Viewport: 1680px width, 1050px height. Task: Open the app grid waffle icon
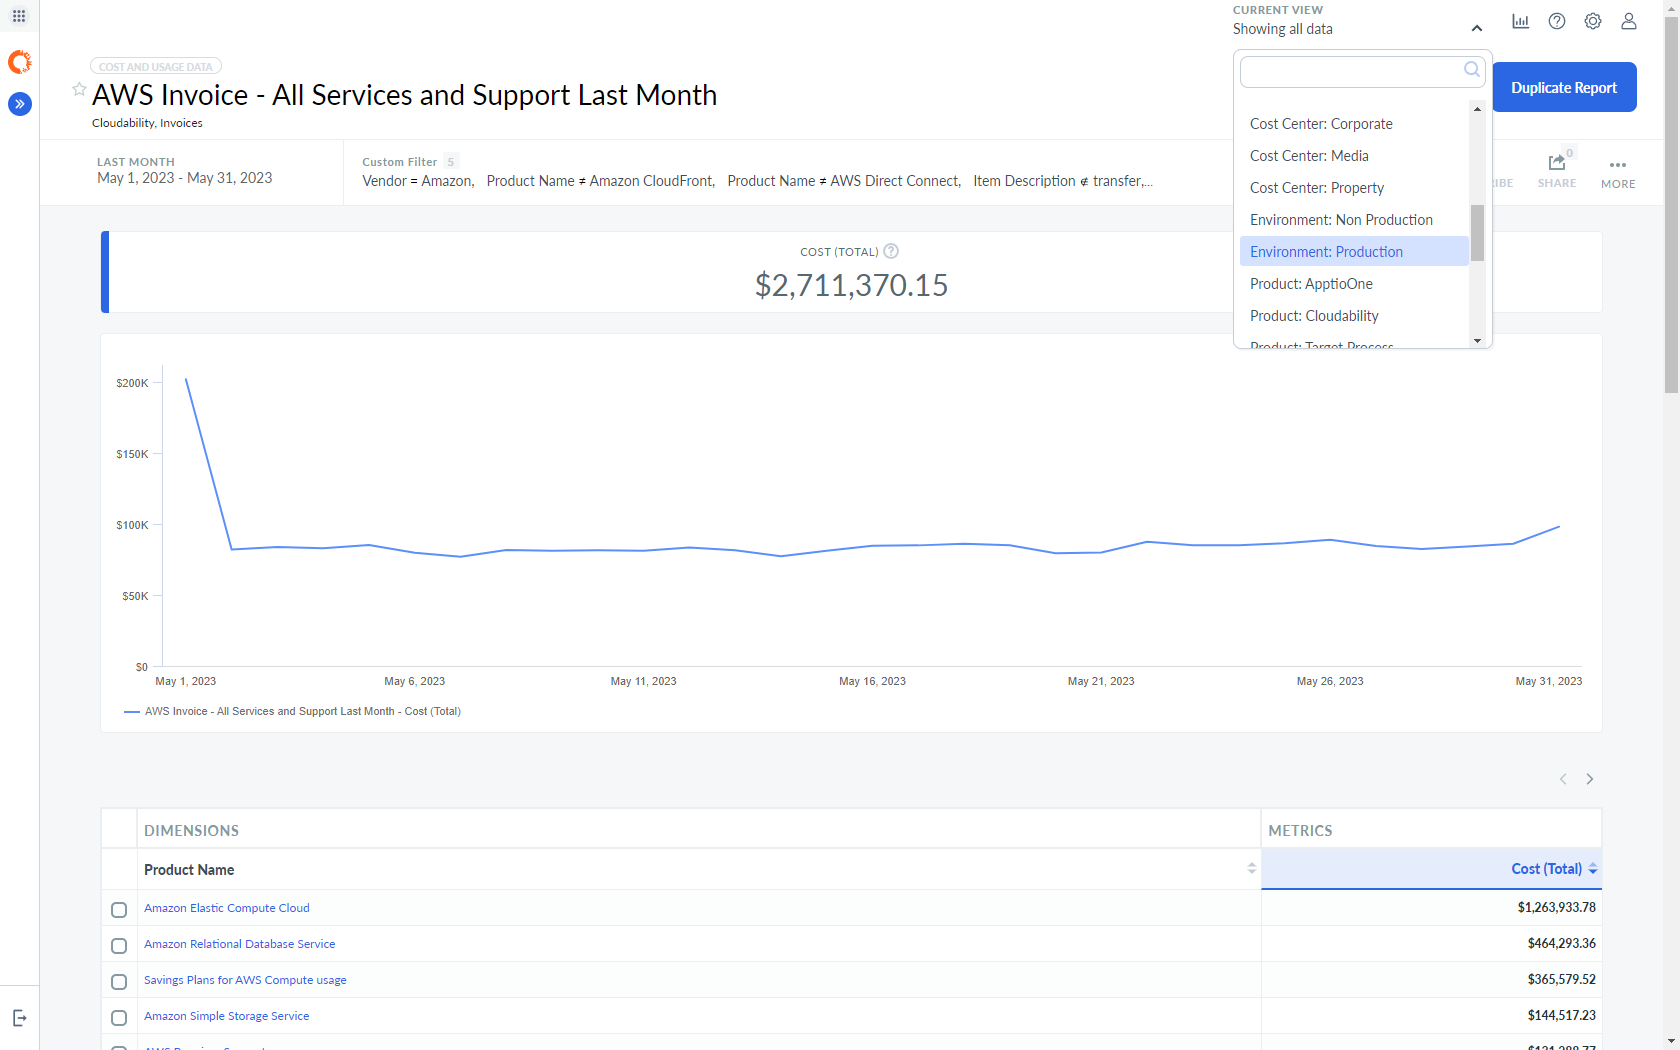pos(18,15)
